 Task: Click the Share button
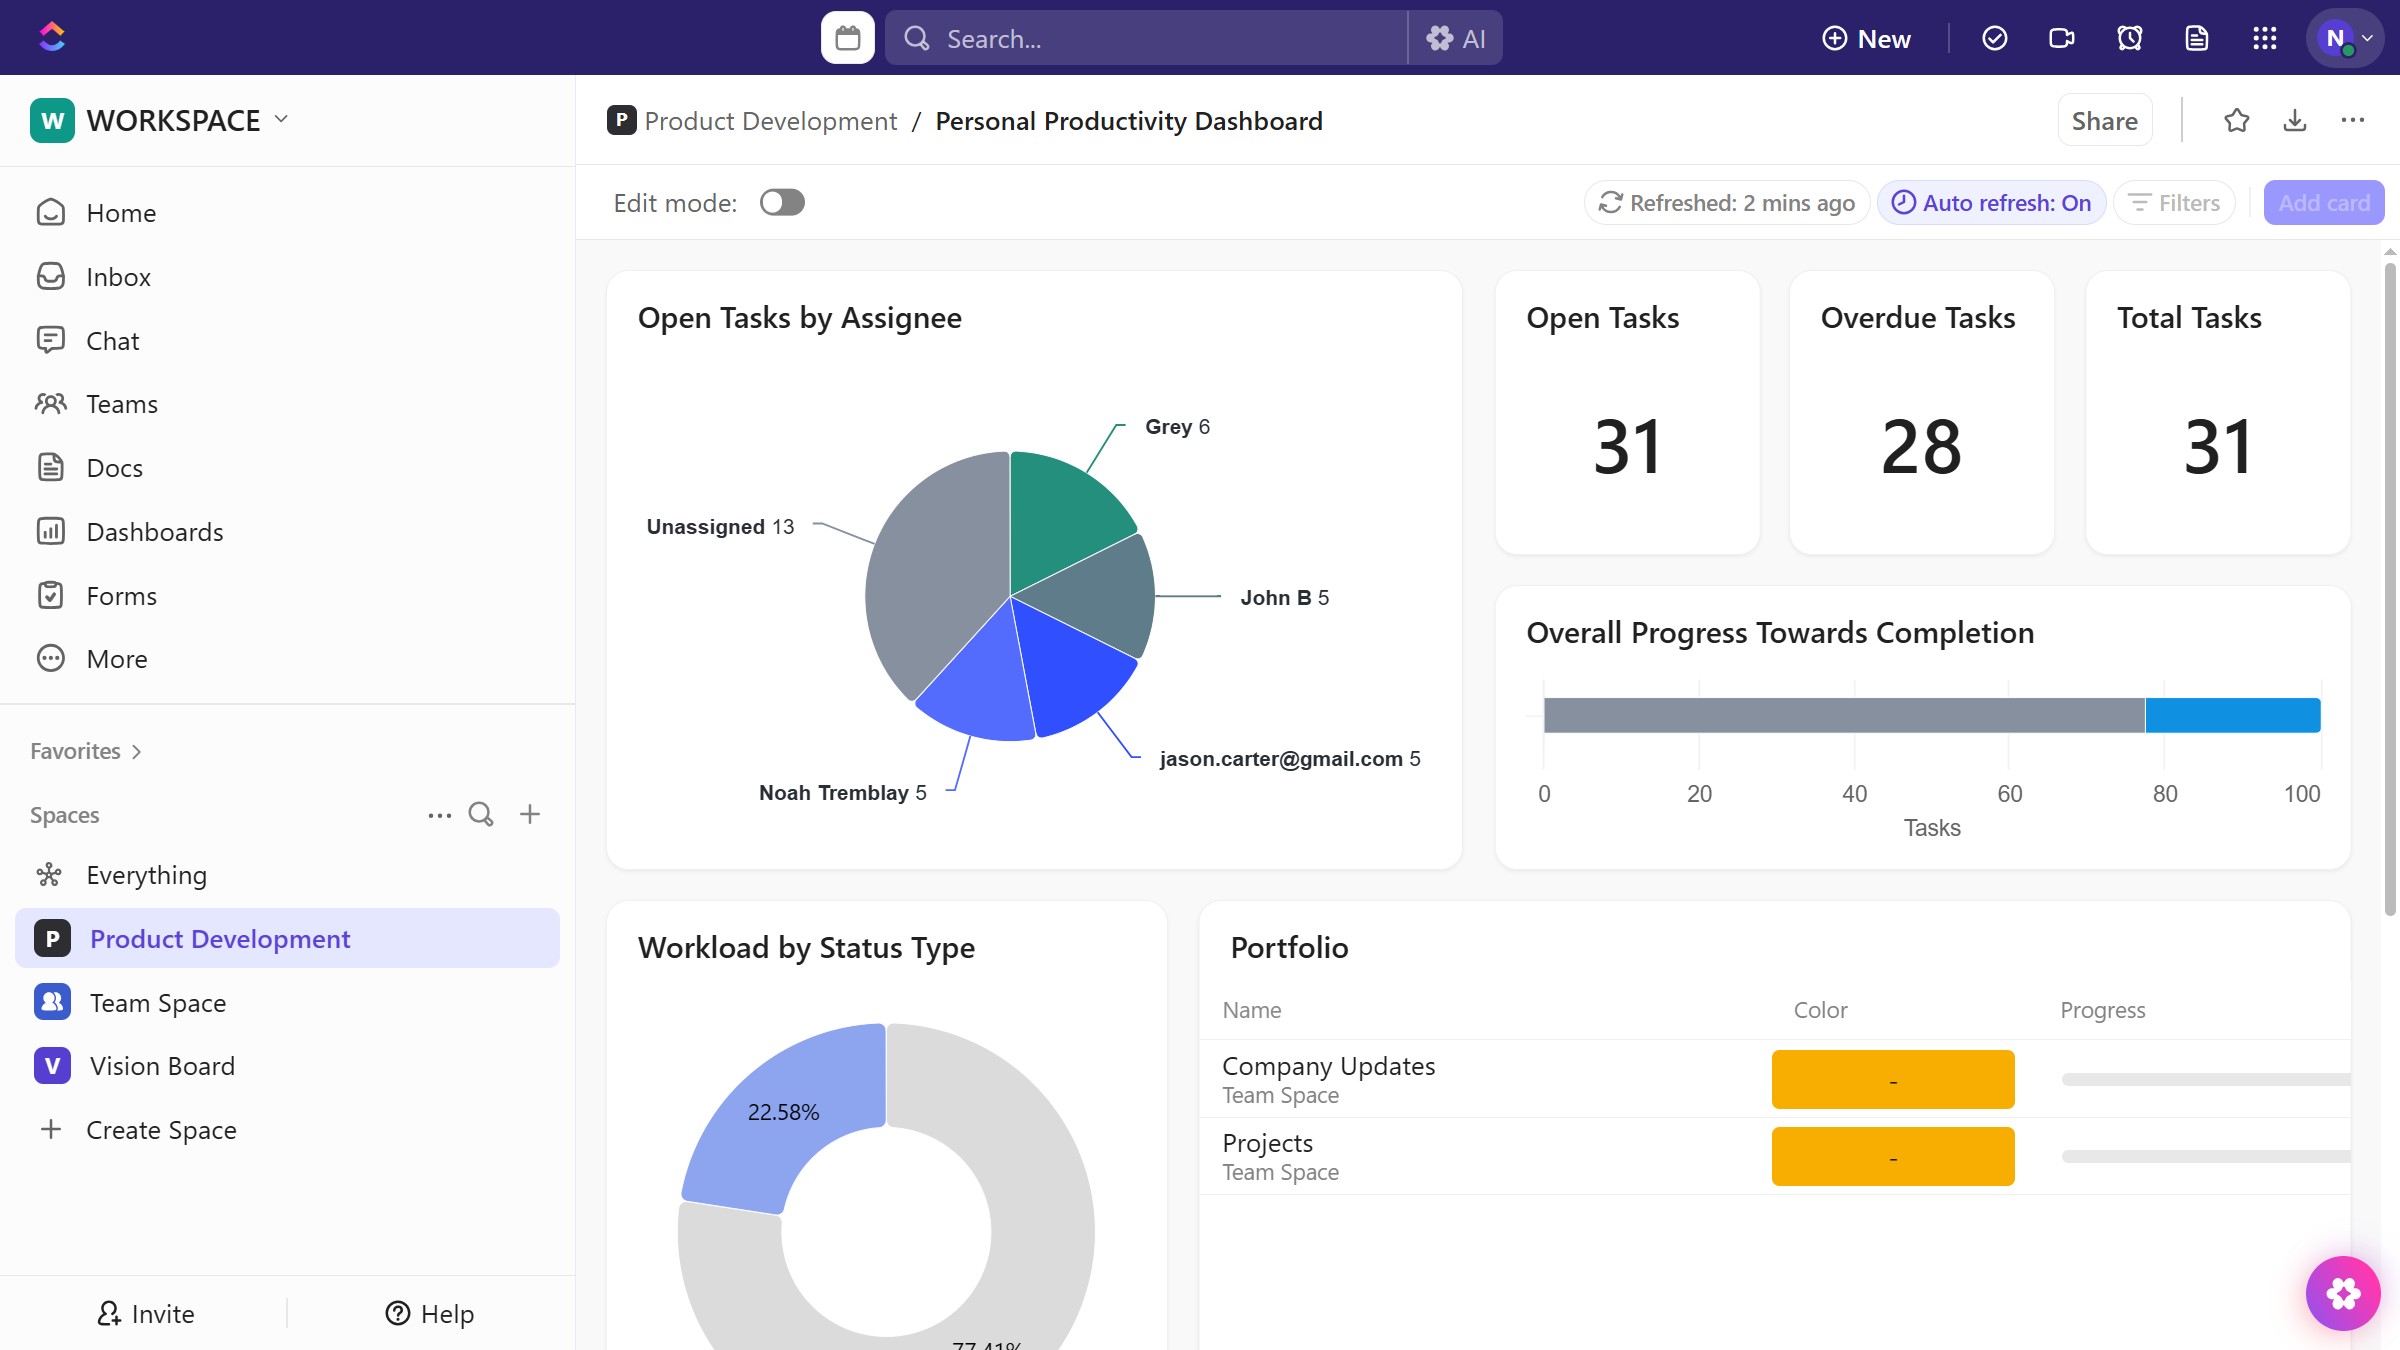click(x=2104, y=121)
